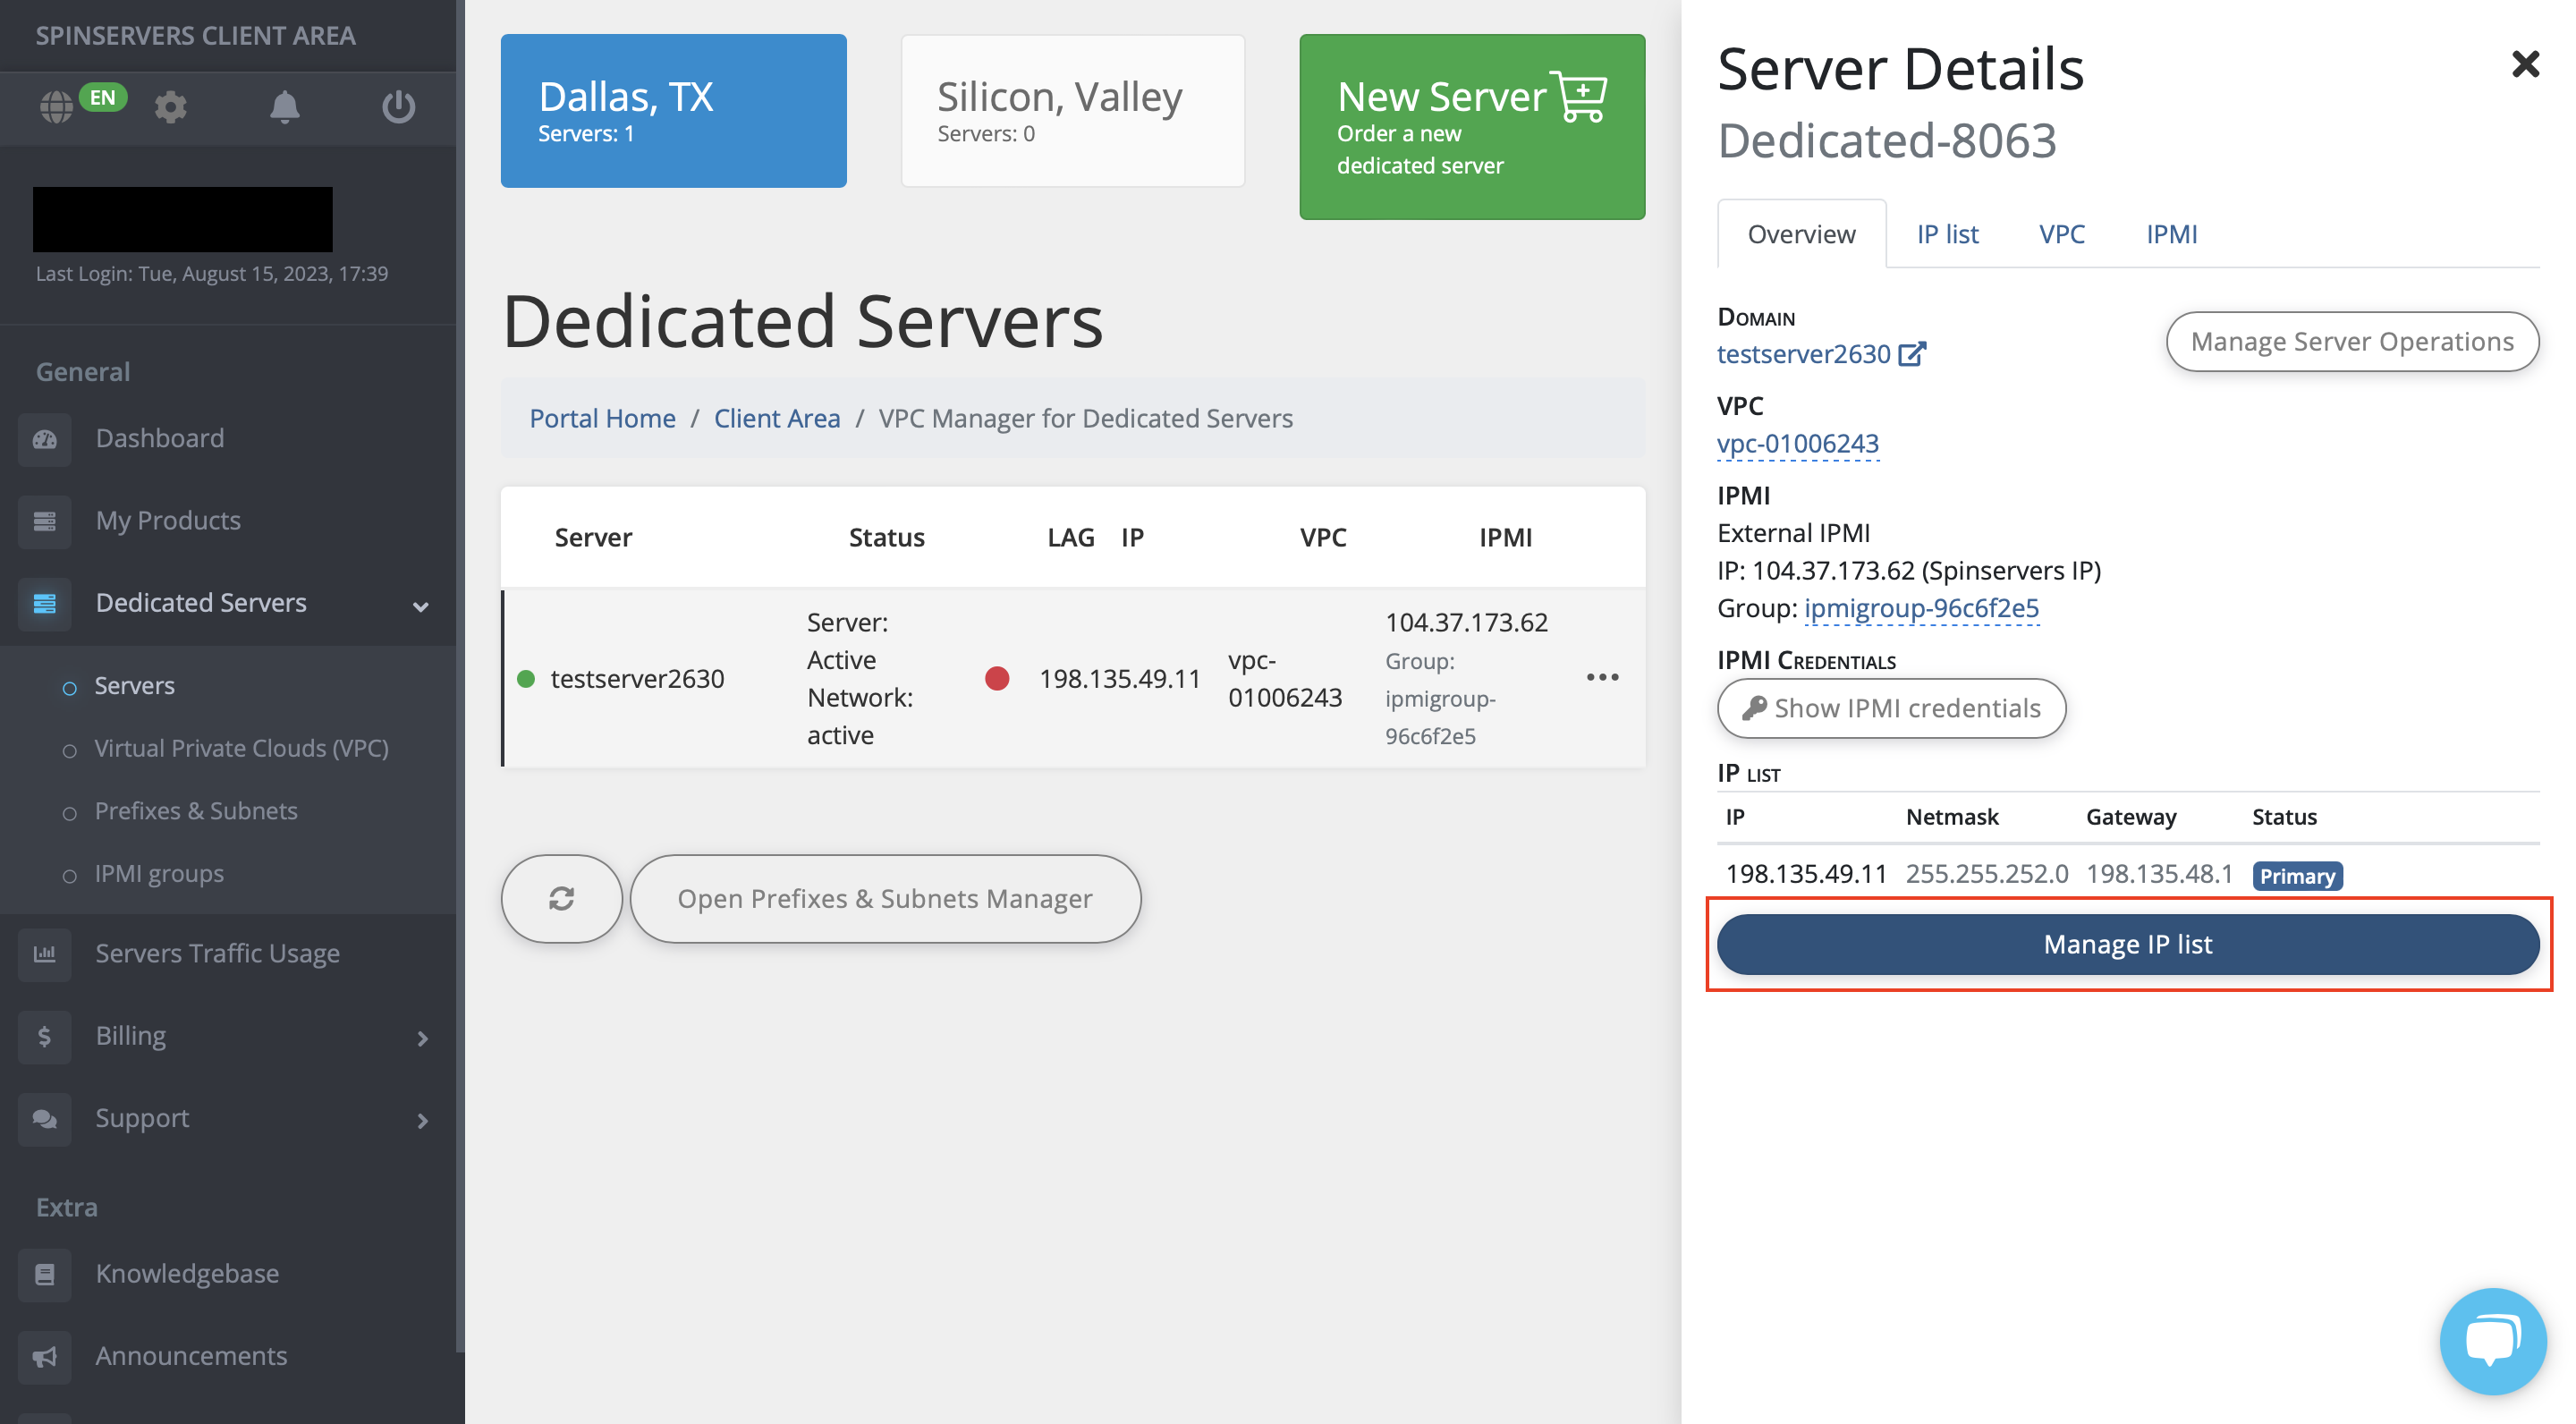
Task: Click the Status column header in server table
Action: click(886, 537)
